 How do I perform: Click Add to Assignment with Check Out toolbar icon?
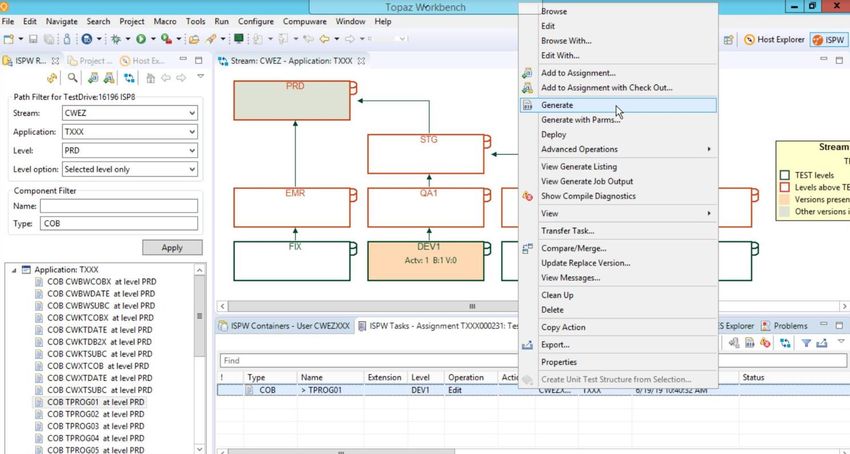coord(109,78)
